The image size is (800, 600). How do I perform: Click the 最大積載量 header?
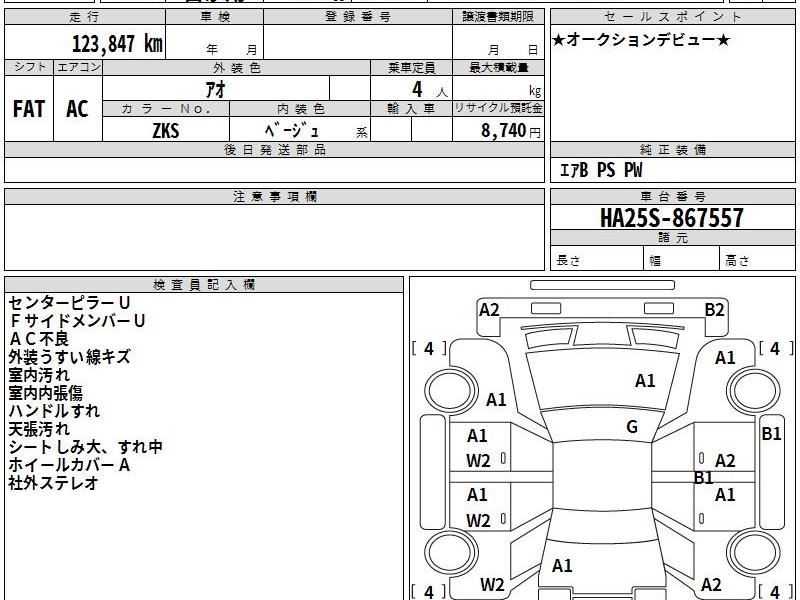click(498, 68)
